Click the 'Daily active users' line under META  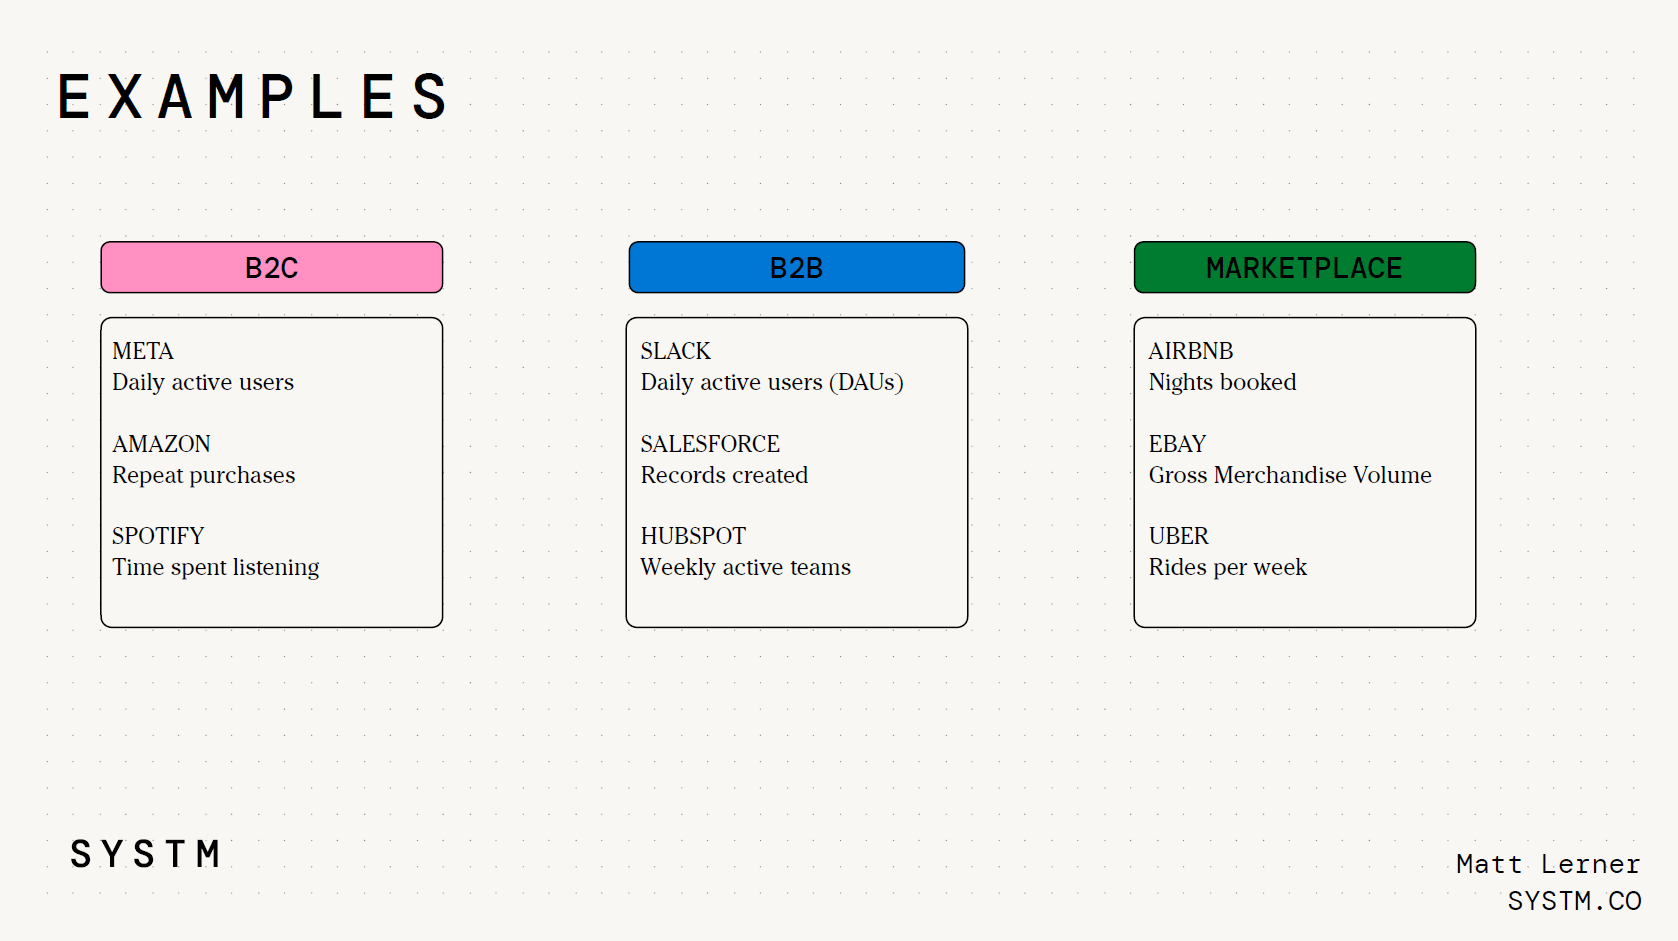point(203,382)
